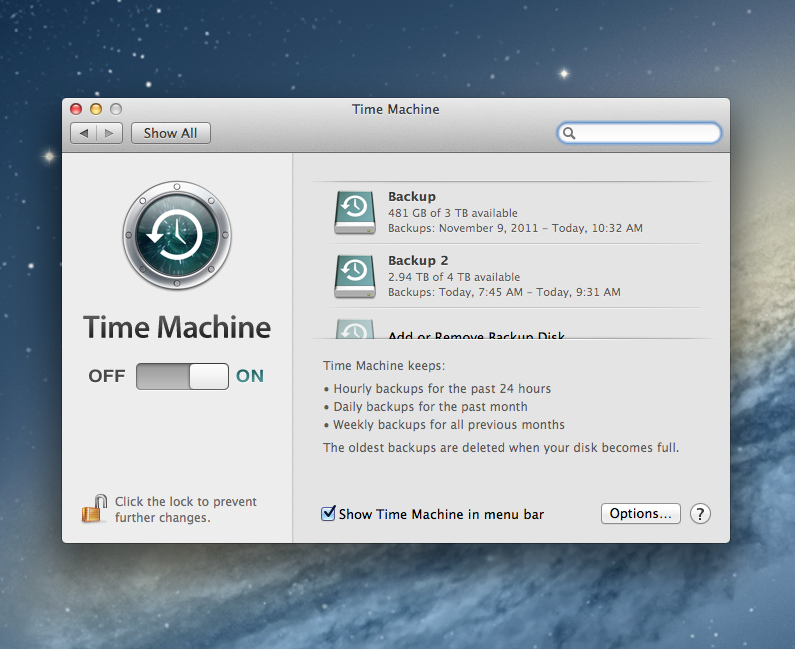
Task: Click the Backup disk drive icon
Action: pyautogui.click(x=353, y=211)
